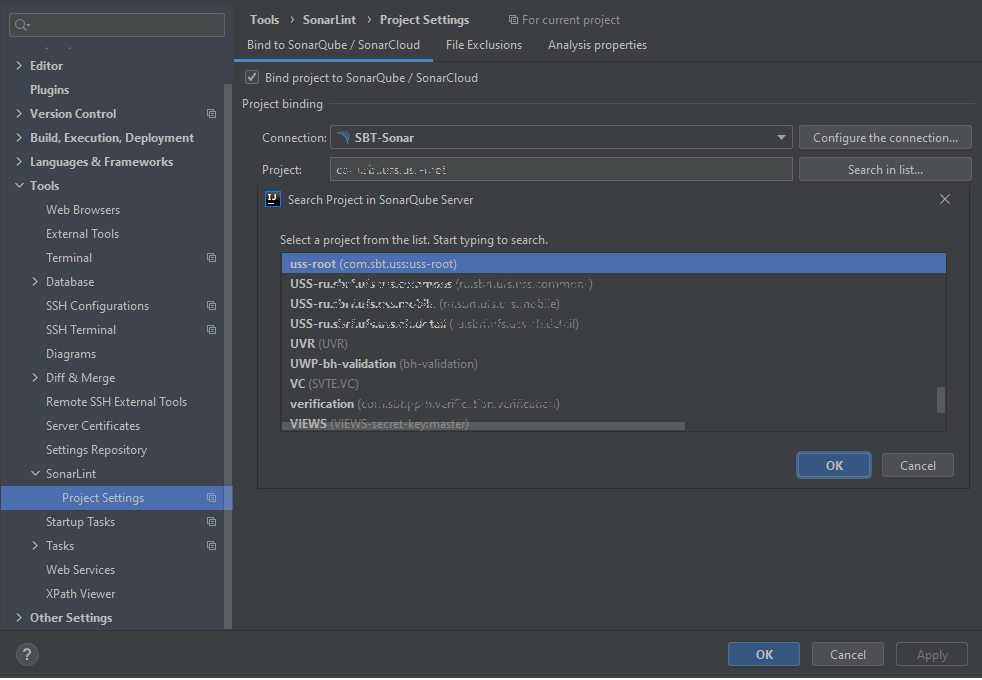
Task: Click project-level icon beside Terminal item
Action: [211, 258]
